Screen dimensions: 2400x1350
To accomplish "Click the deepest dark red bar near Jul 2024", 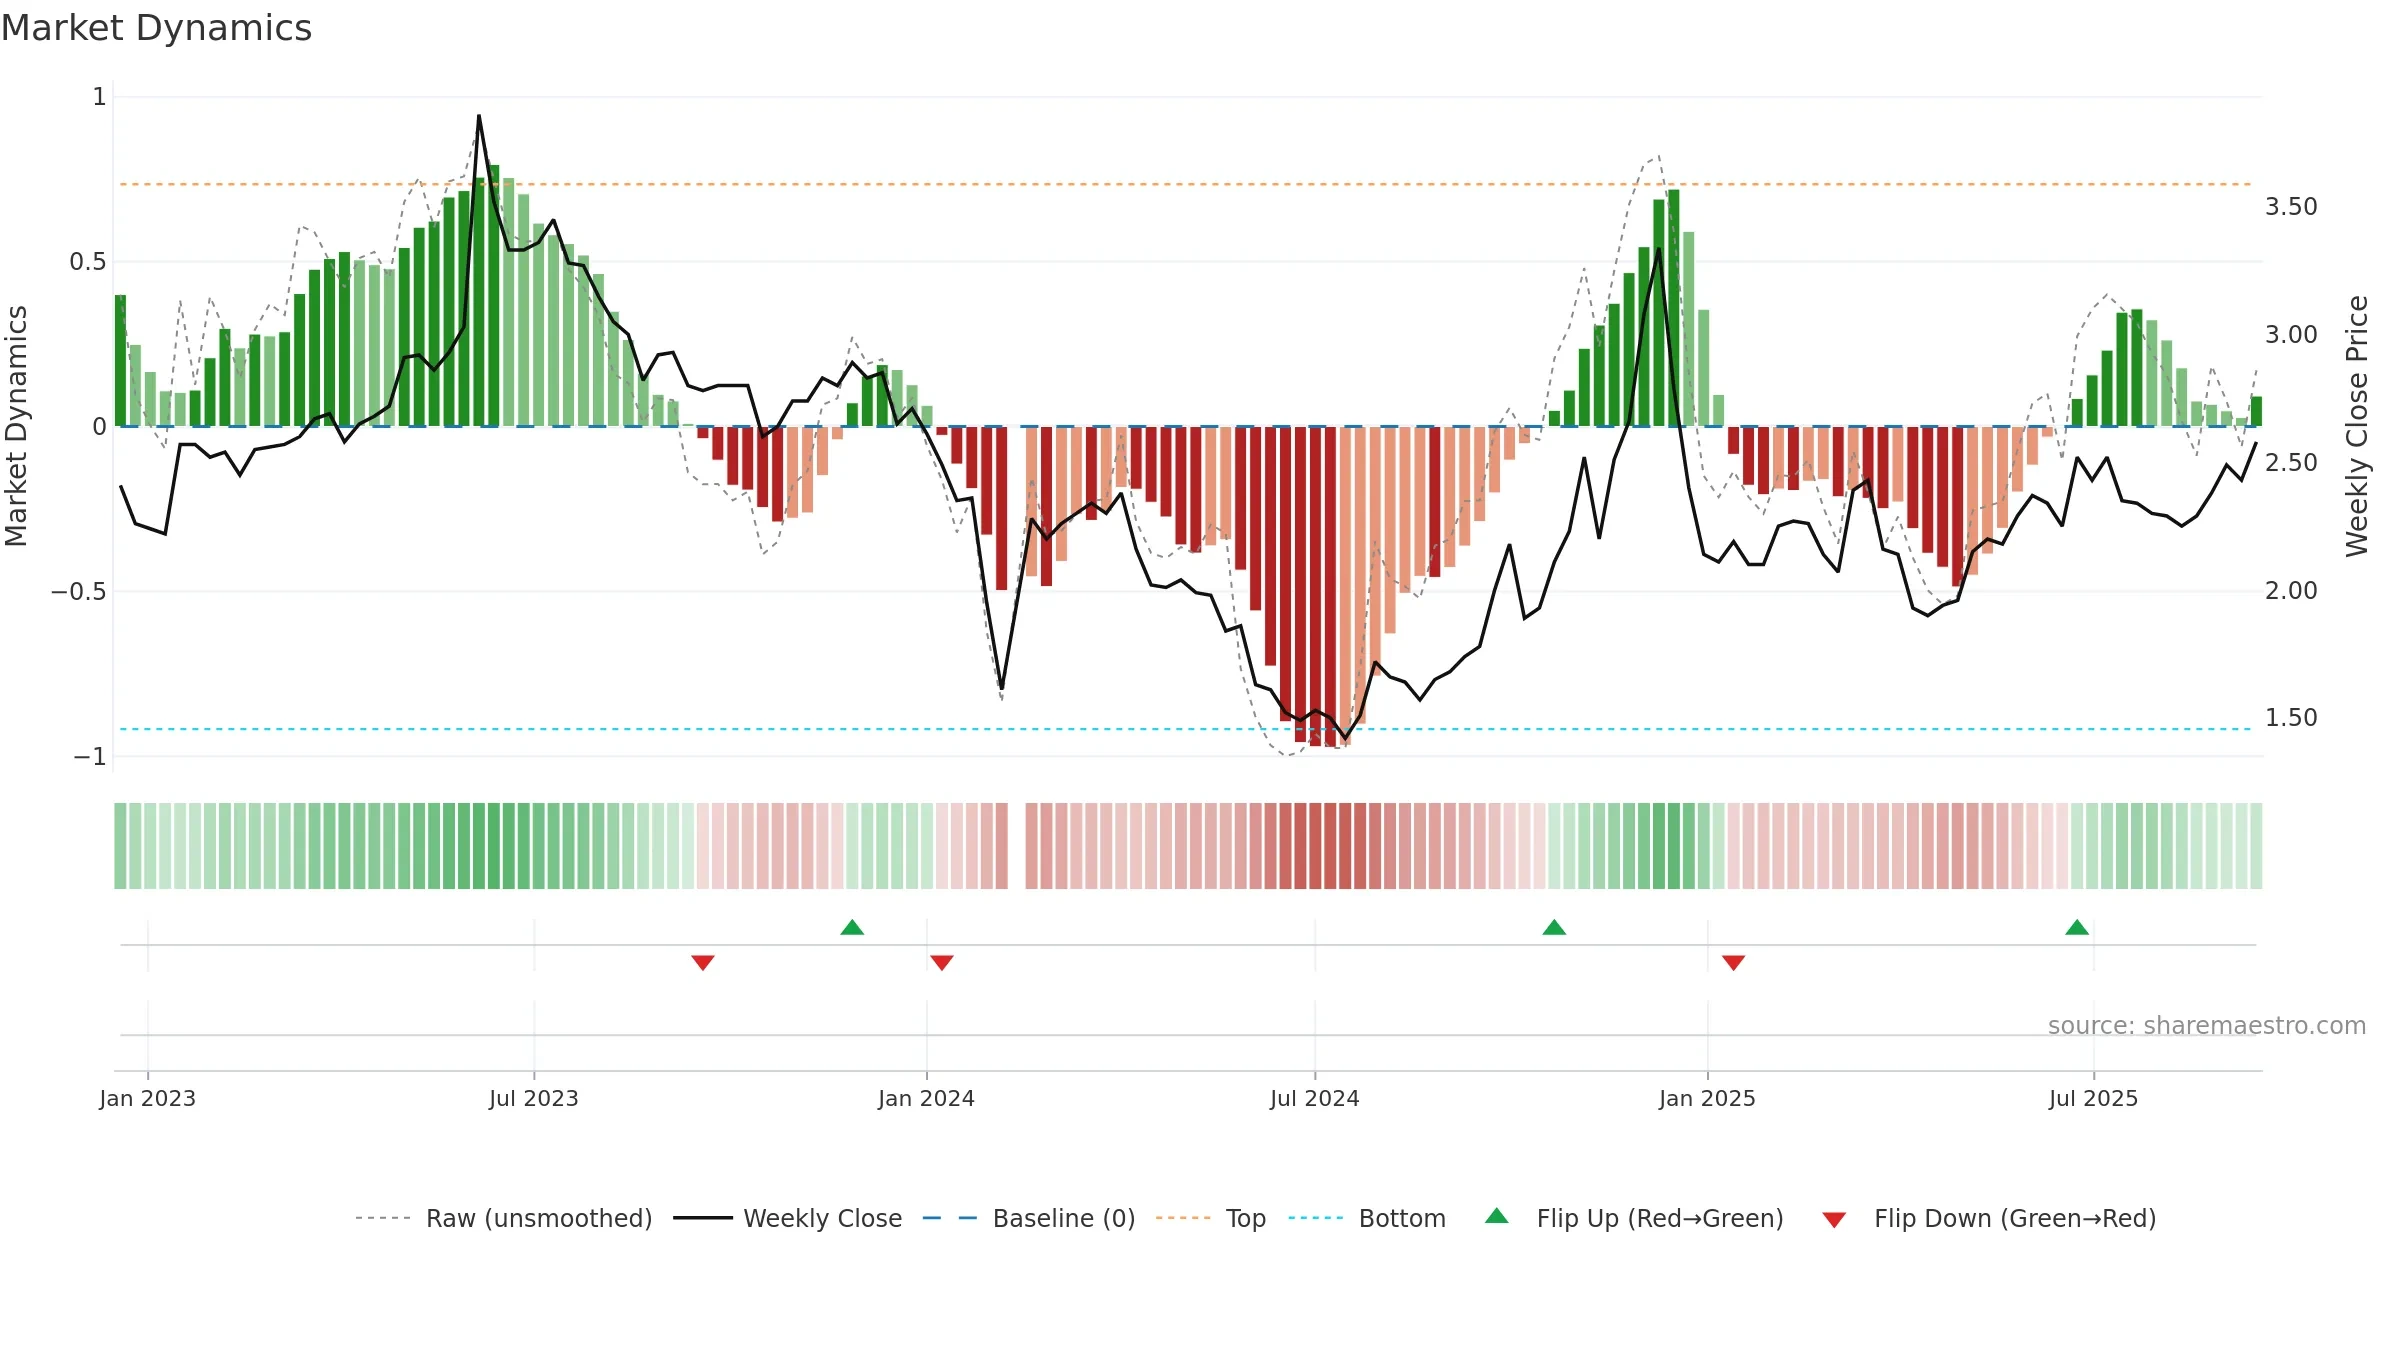I will pyautogui.click(x=1330, y=587).
